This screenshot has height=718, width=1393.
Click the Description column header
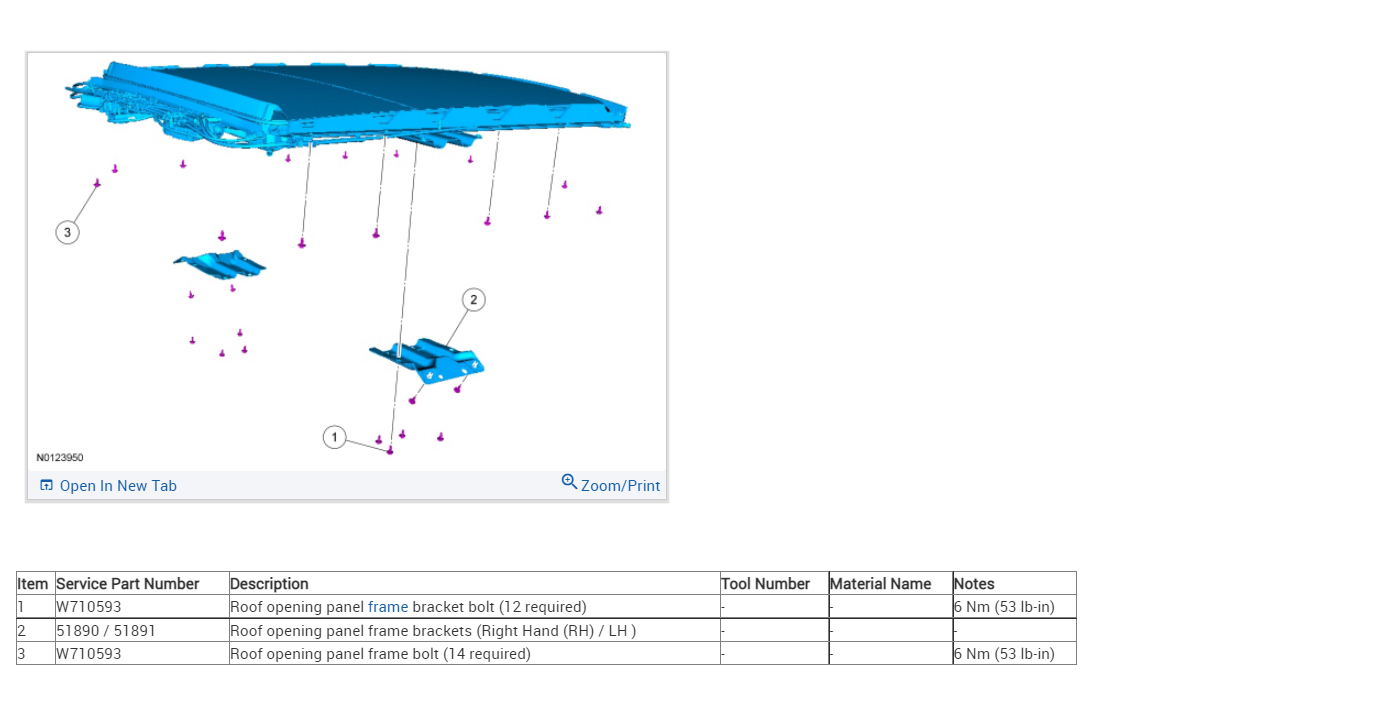(x=269, y=584)
